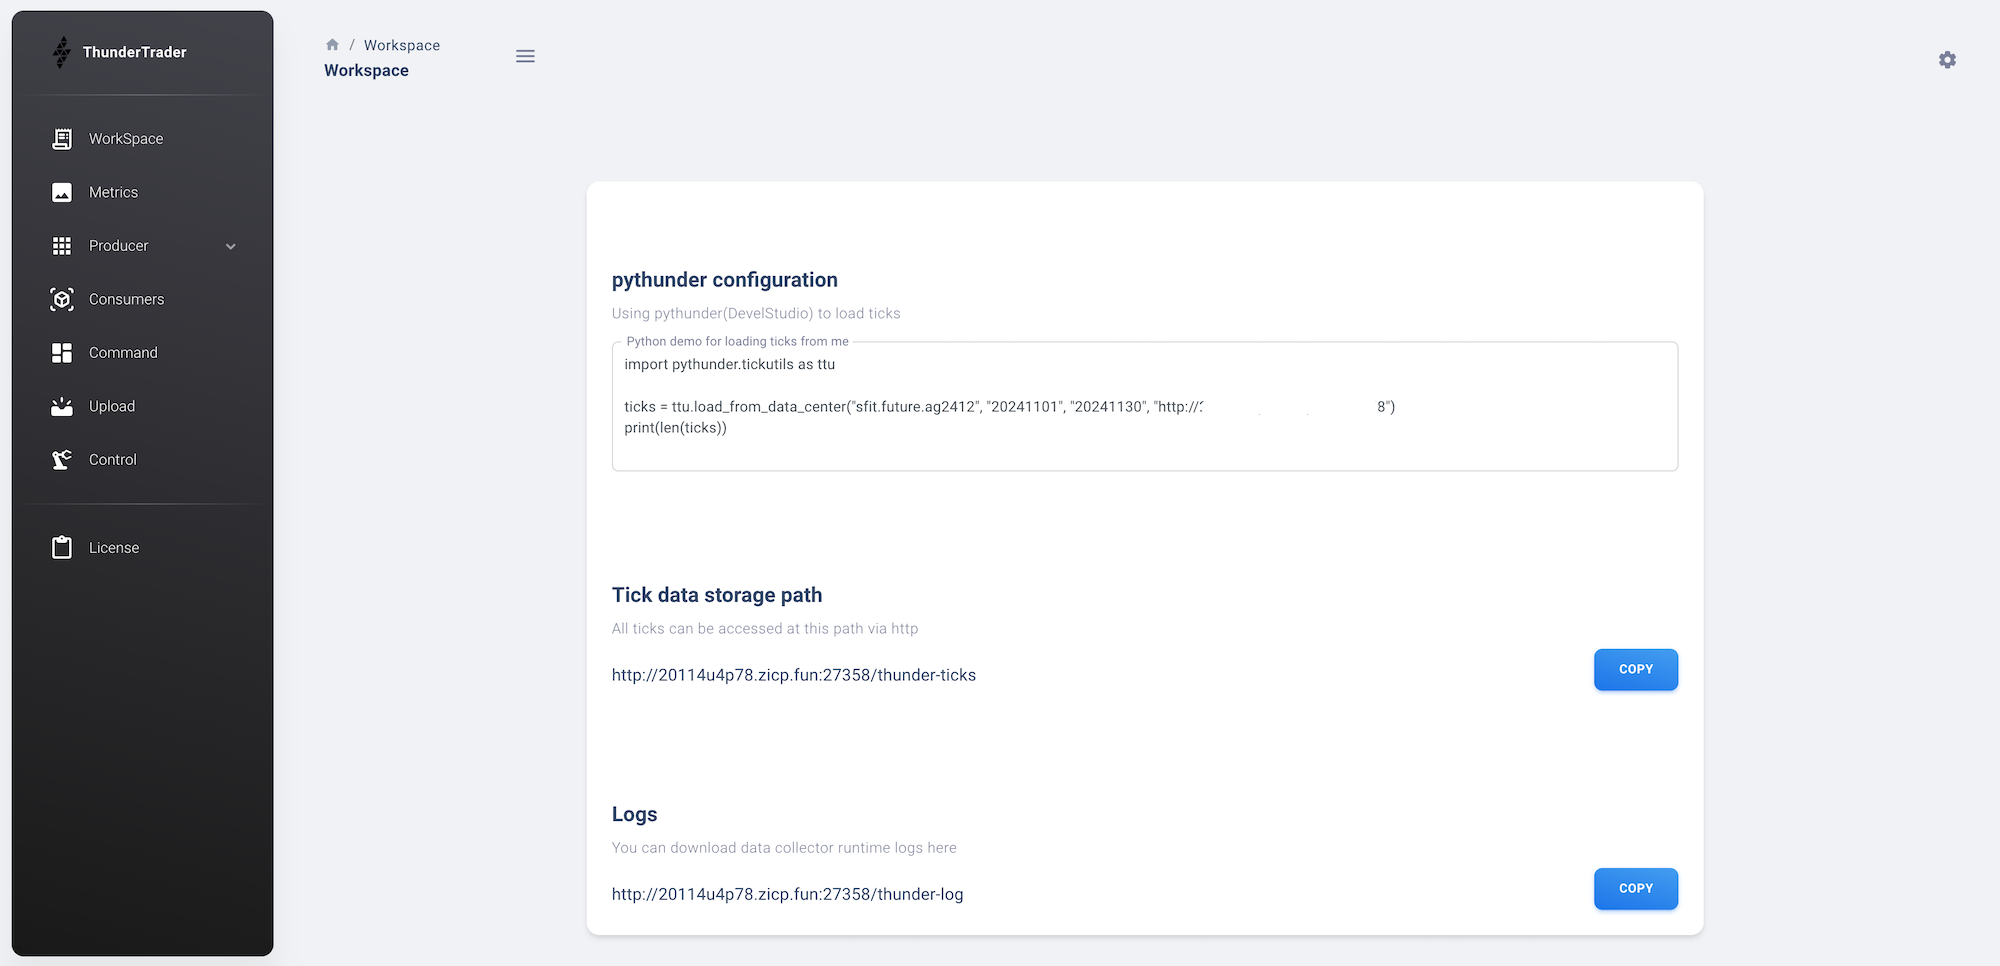Click the Metrics chart icon
Image resolution: width=2000 pixels, height=966 pixels.
[x=62, y=192]
